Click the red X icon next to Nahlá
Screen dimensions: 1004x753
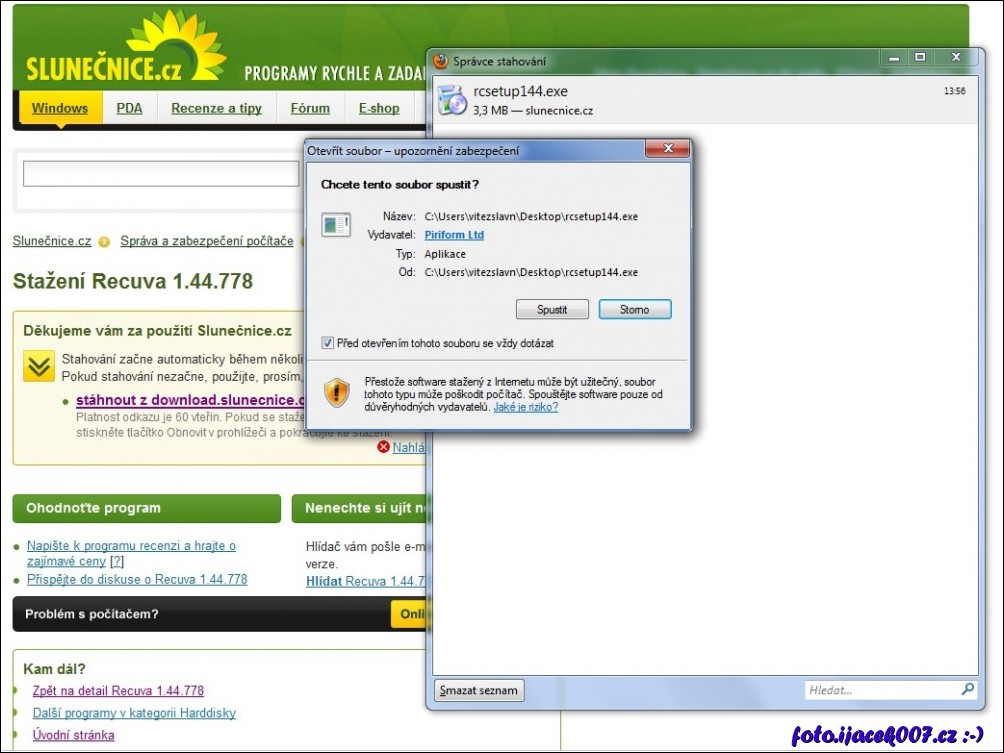point(384,447)
